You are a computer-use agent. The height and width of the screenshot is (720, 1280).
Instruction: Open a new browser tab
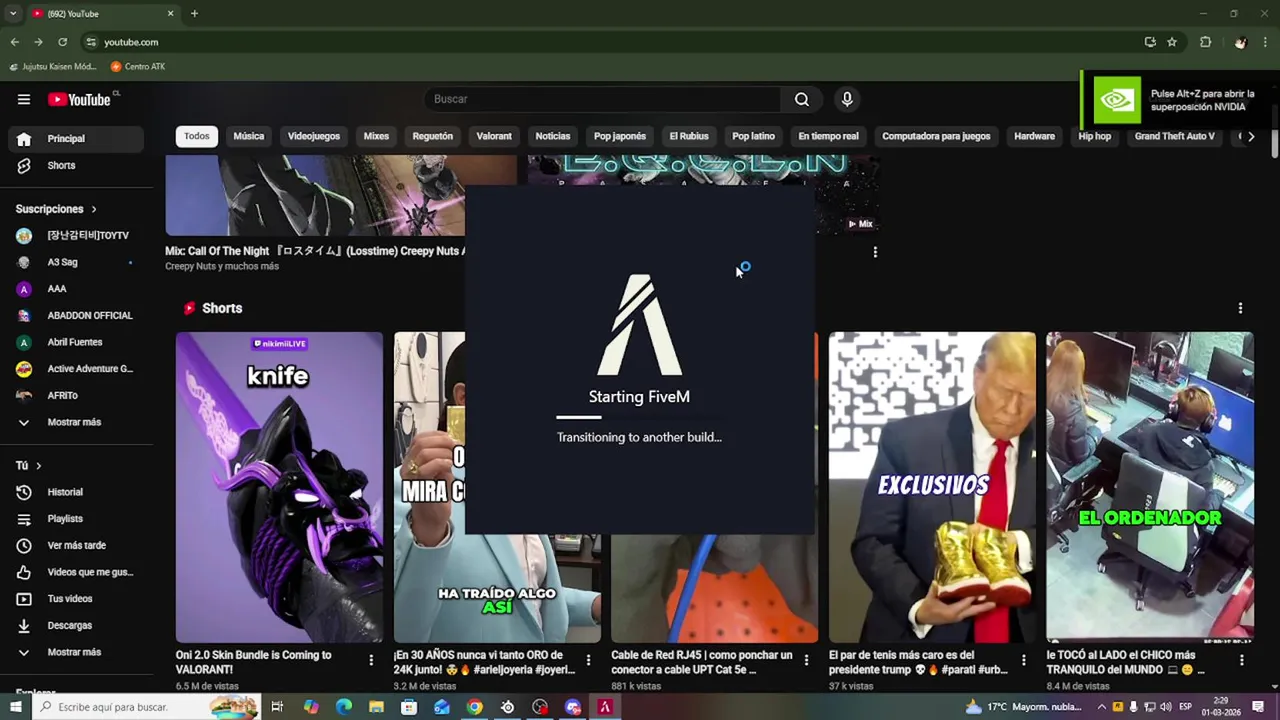click(194, 13)
